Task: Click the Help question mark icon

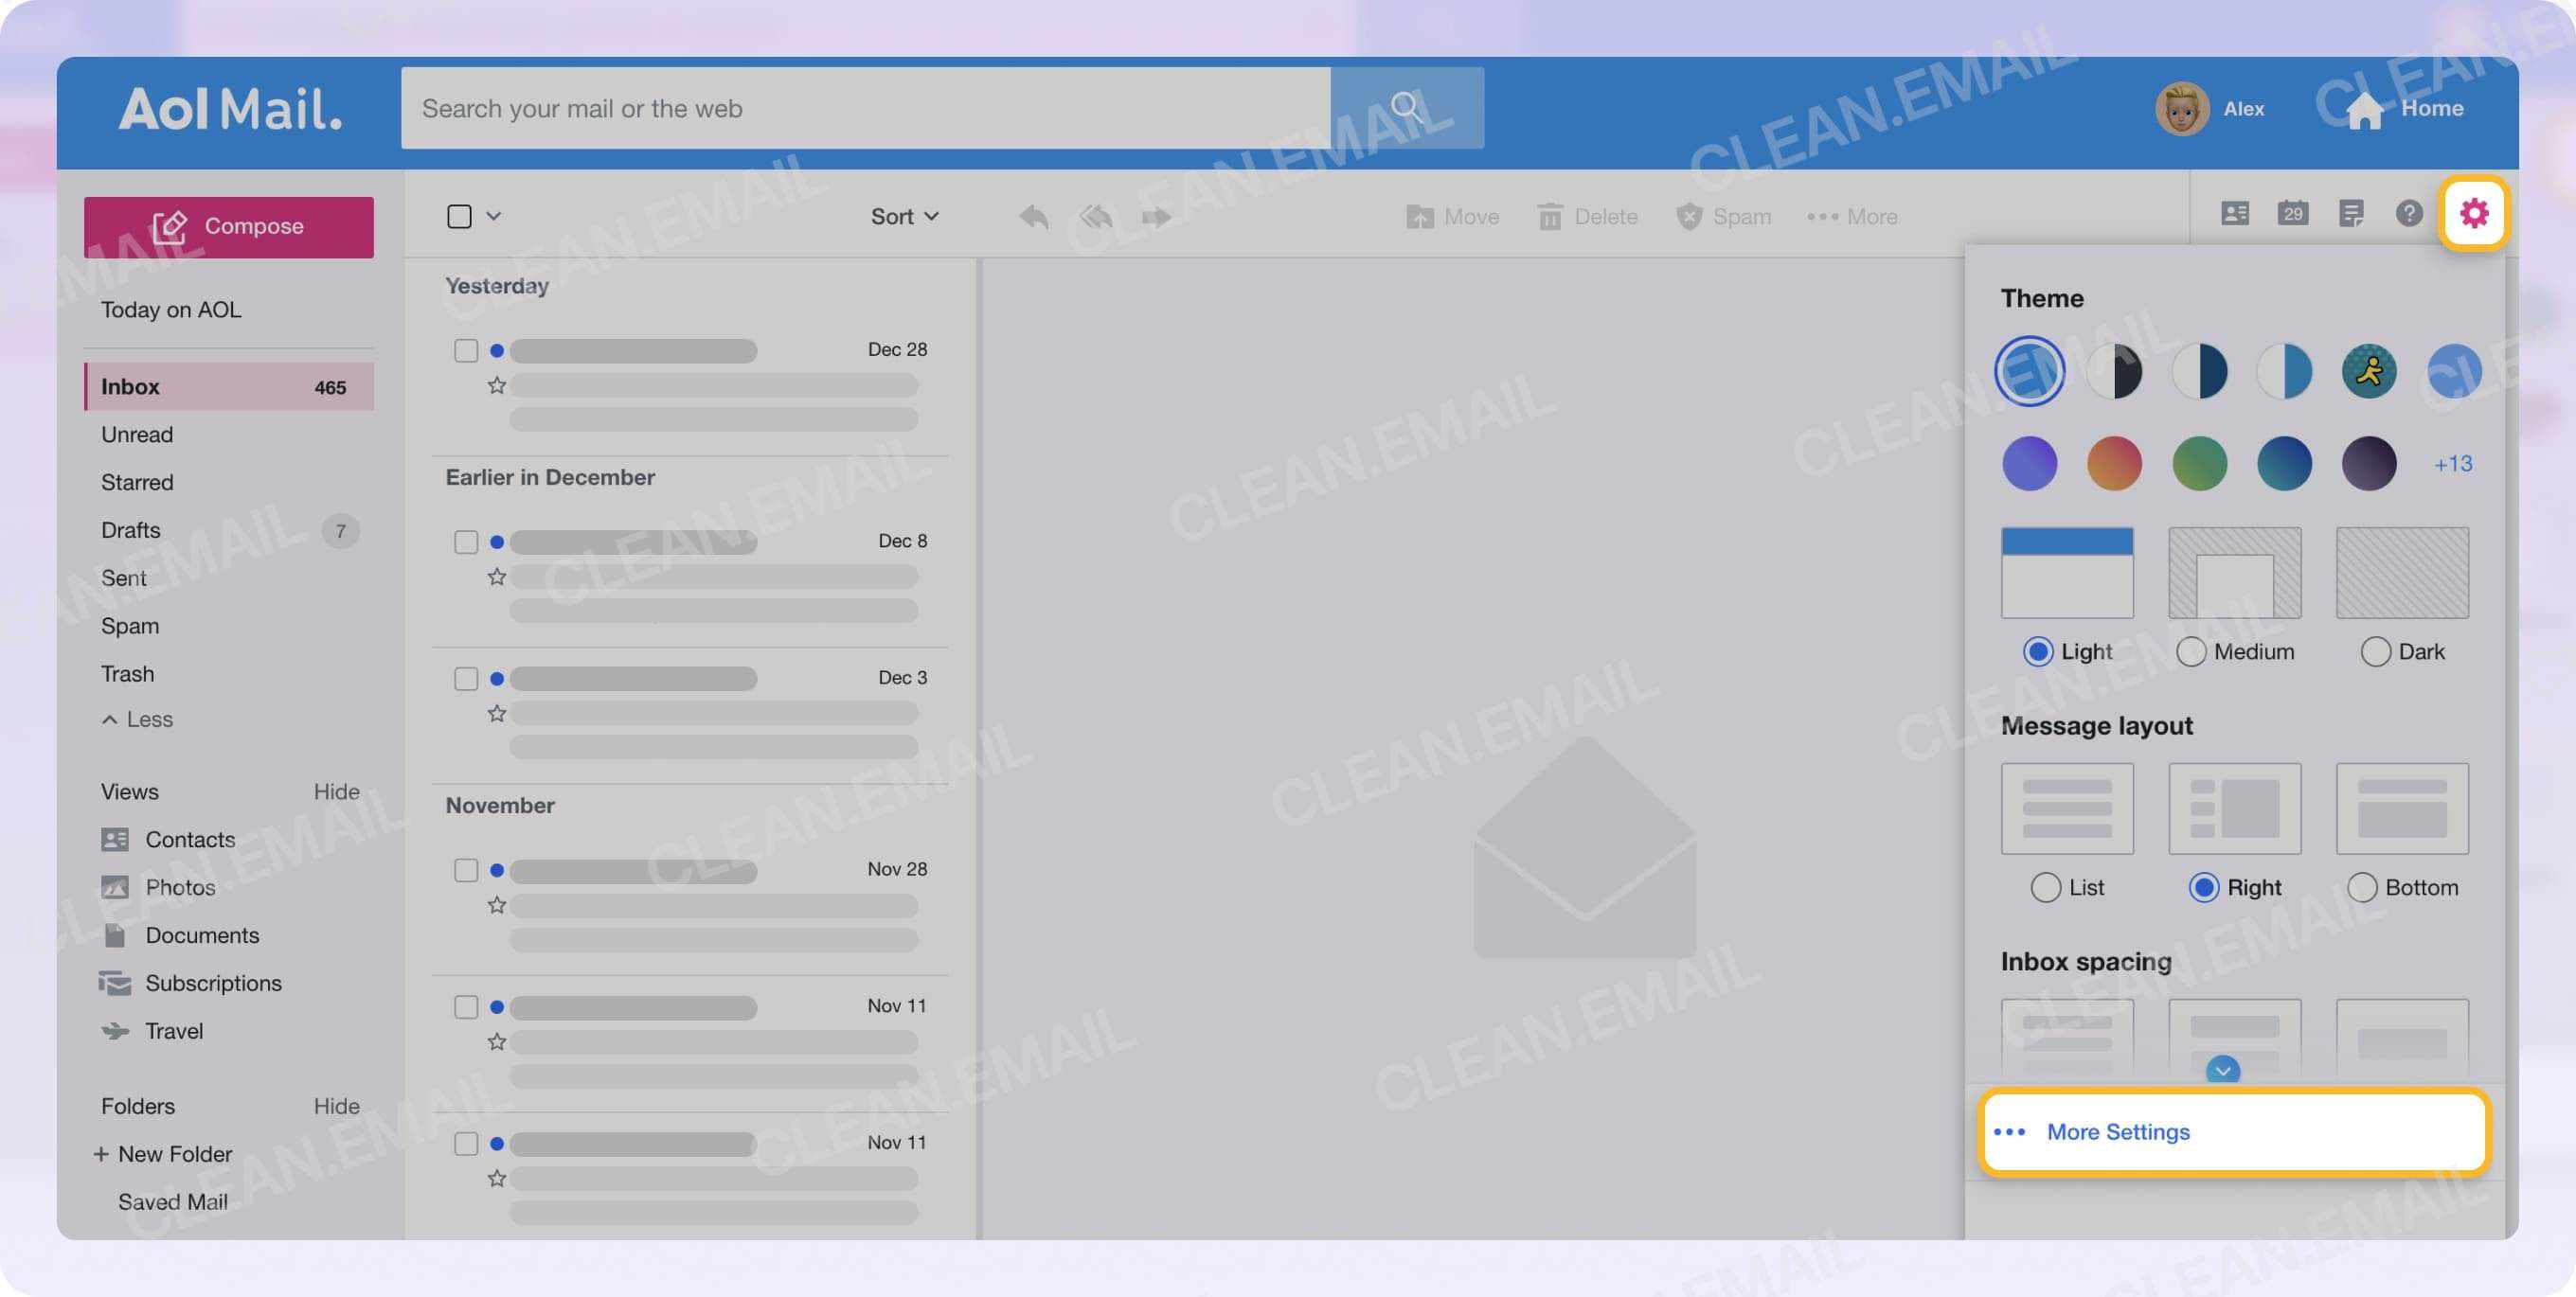Action: pos(2409,212)
